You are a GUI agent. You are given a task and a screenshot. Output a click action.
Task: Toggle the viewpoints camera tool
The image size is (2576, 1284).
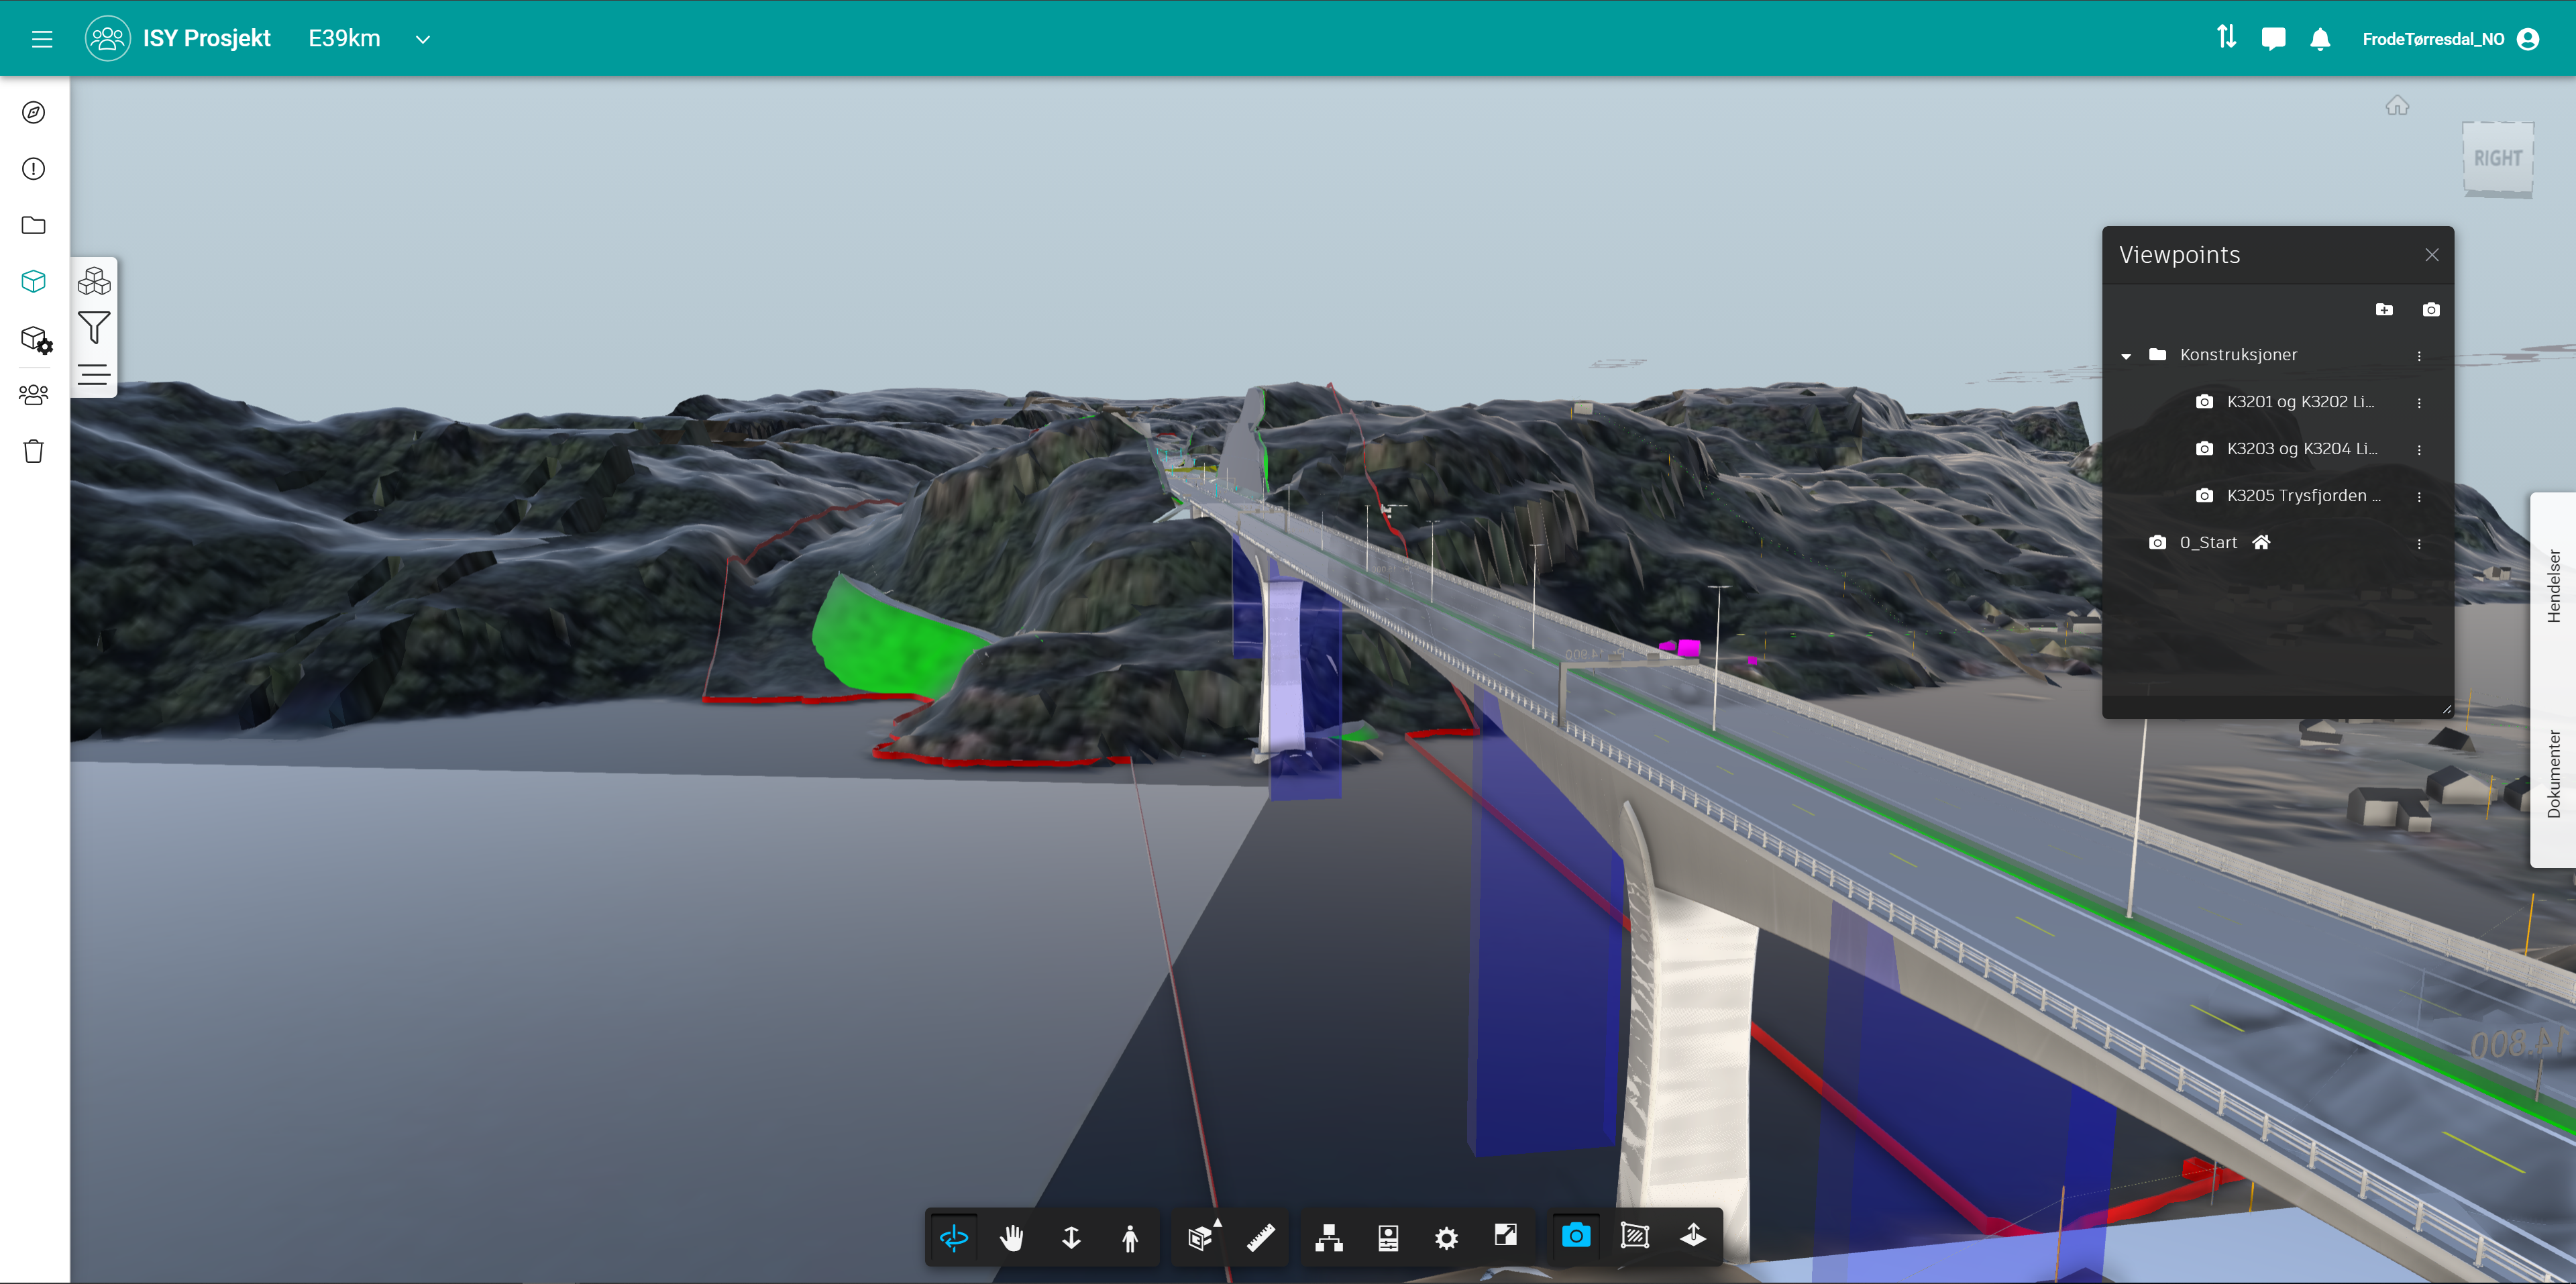pos(1576,1237)
